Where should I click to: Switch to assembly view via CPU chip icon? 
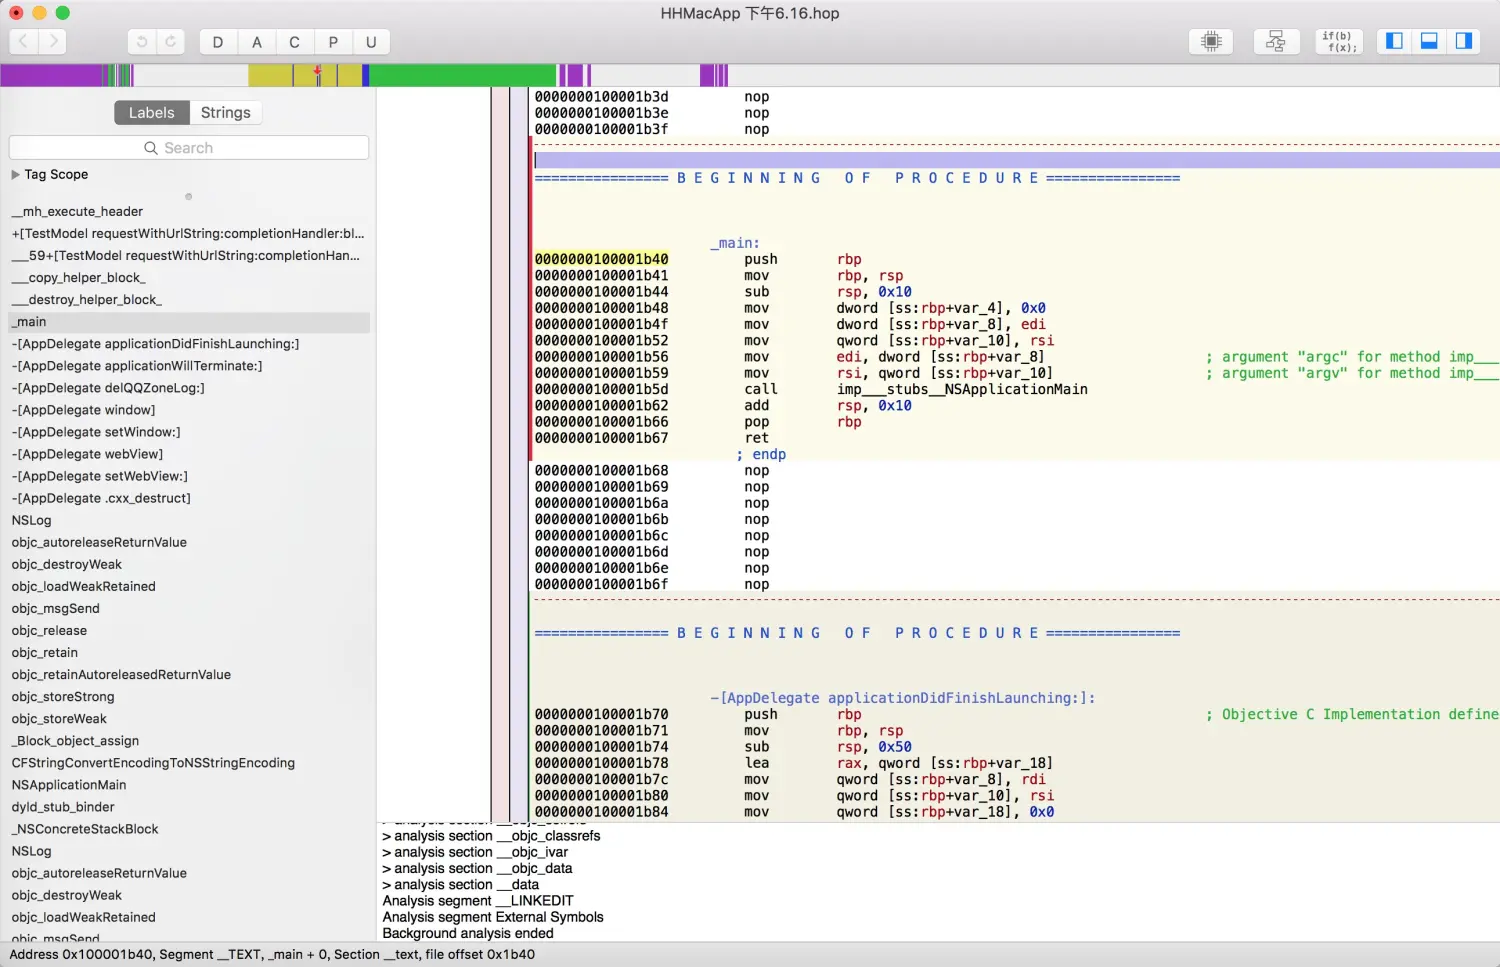tap(1211, 41)
